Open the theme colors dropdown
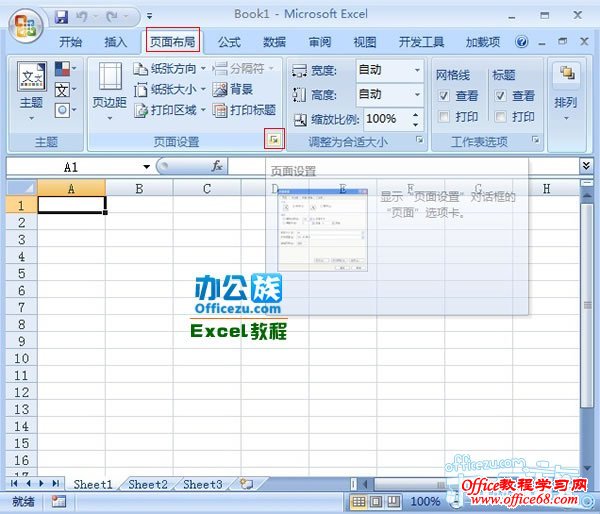 point(65,69)
